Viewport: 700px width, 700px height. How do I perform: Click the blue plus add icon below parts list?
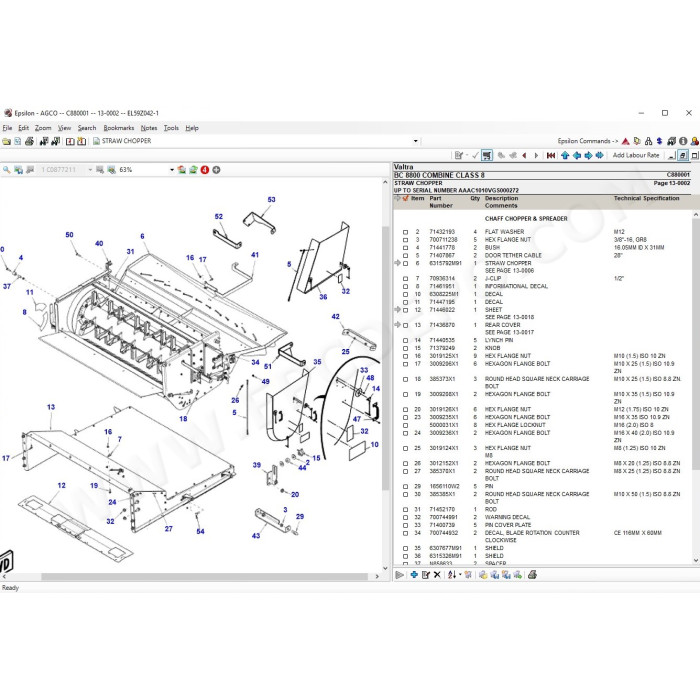[x=414, y=575]
